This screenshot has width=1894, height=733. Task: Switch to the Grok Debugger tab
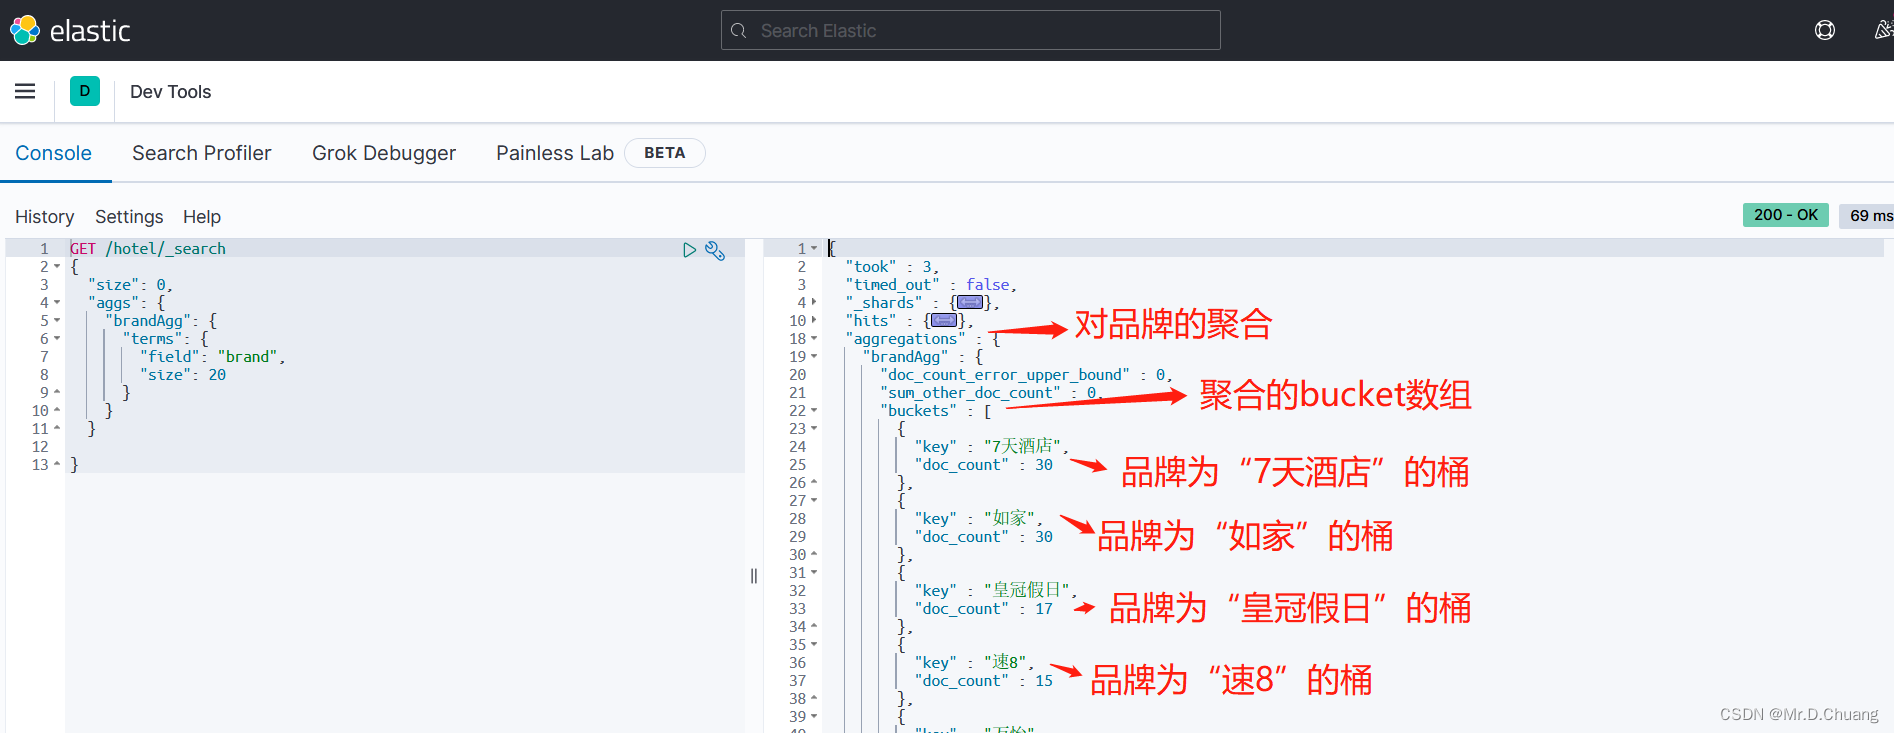(x=384, y=153)
